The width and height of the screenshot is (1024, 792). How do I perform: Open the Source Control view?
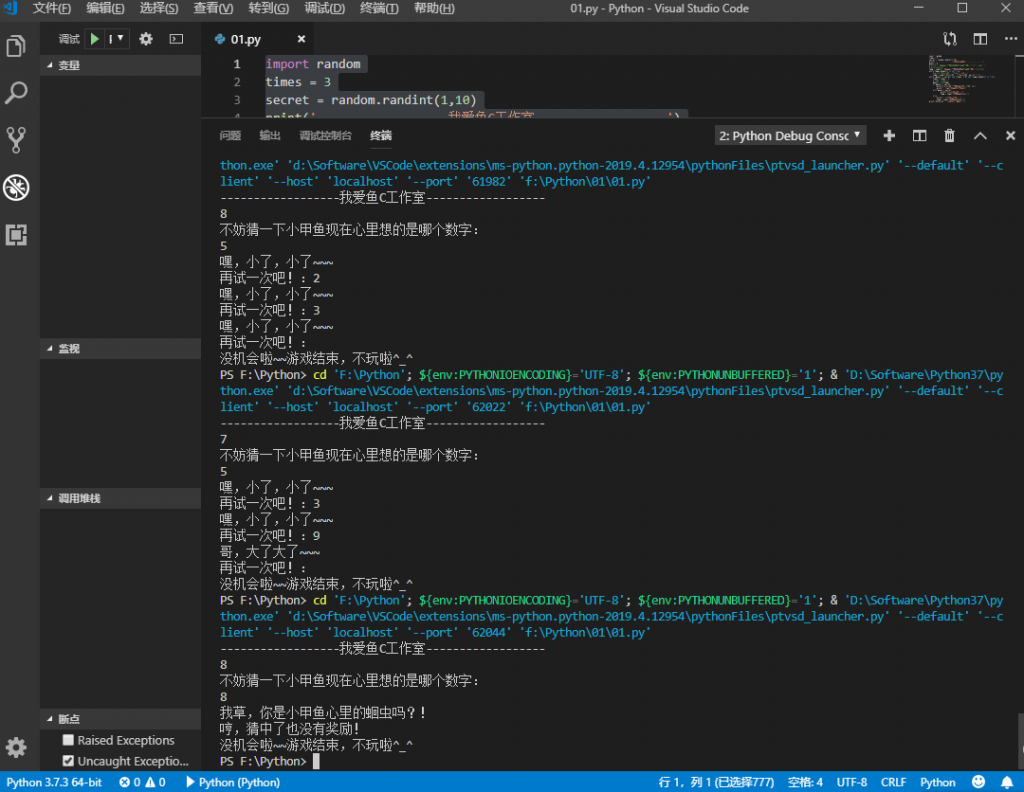pos(16,140)
